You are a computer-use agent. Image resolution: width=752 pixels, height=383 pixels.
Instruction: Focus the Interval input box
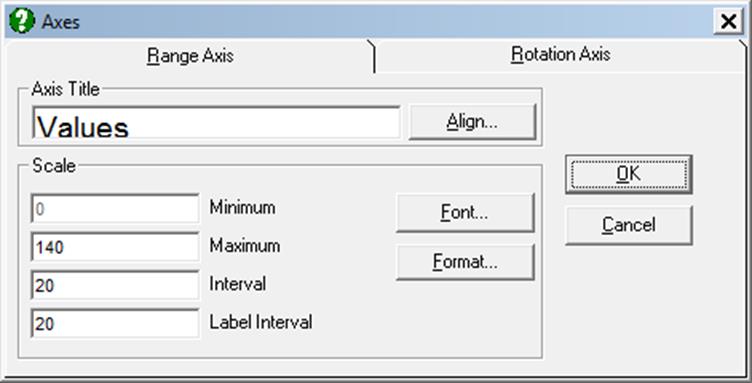tap(115, 285)
